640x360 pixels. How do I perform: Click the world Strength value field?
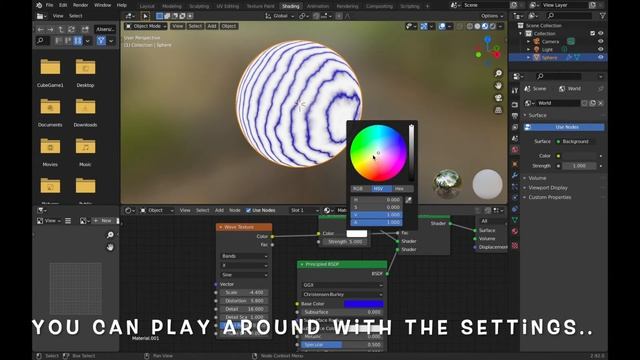[580, 166]
